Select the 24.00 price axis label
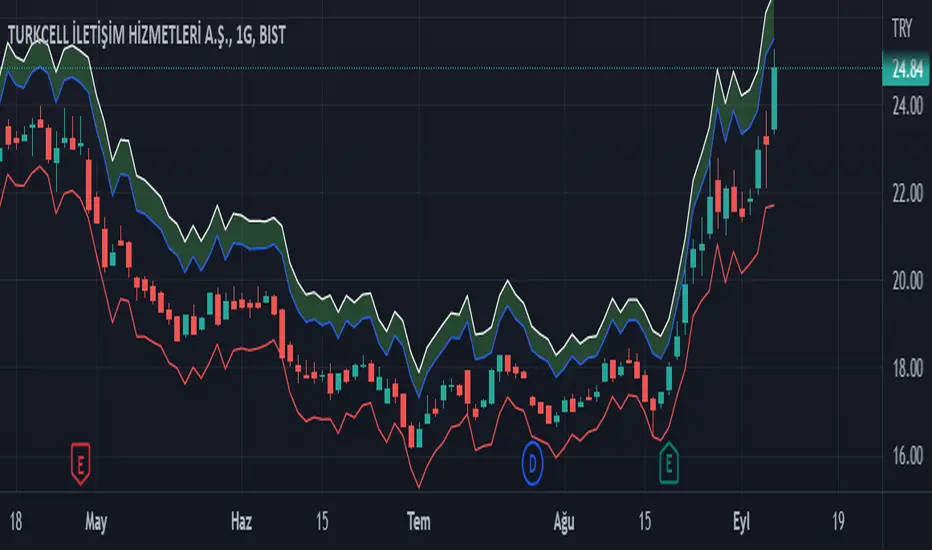The image size is (932, 550). pyautogui.click(x=907, y=106)
